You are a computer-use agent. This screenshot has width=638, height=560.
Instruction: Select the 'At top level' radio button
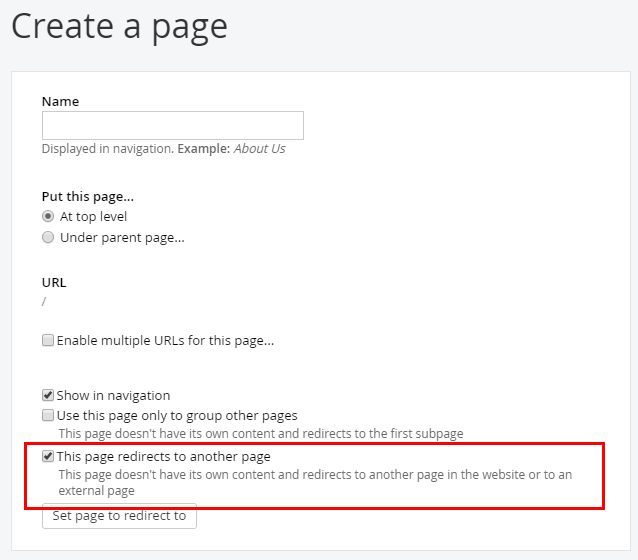click(x=48, y=216)
